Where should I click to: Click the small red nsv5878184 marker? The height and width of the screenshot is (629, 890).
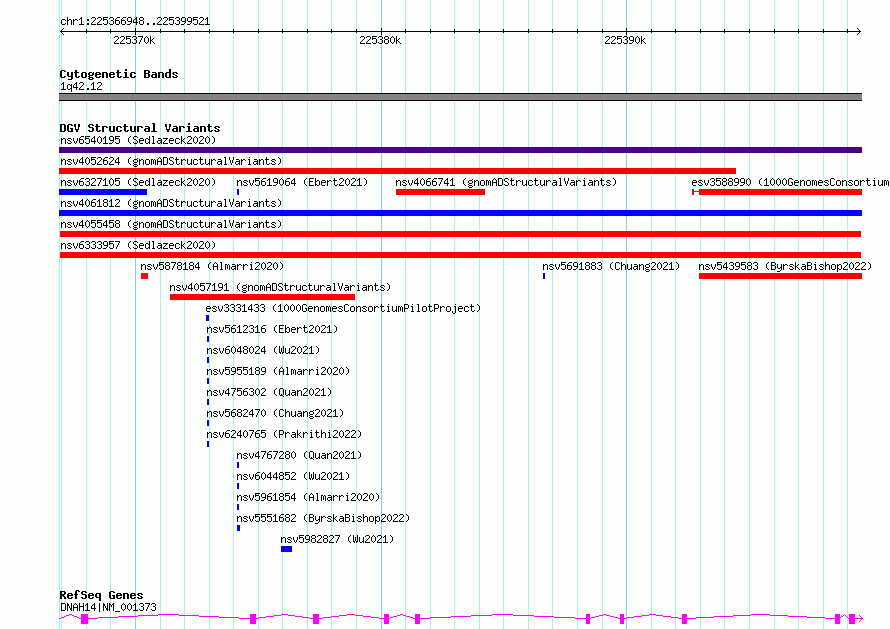145,276
